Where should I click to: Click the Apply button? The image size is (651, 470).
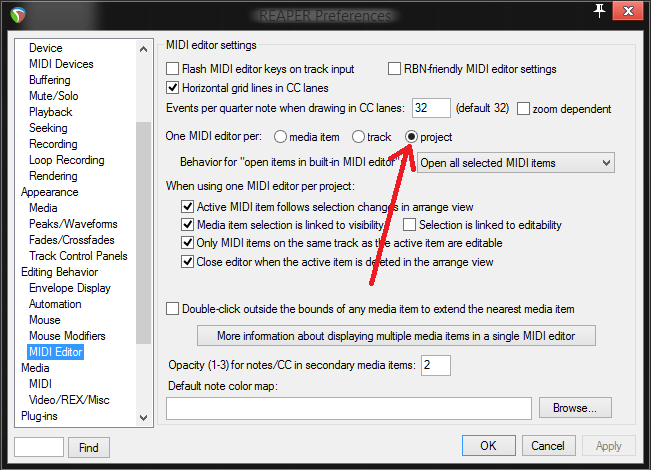pyautogui.click(x=609, y=446)
